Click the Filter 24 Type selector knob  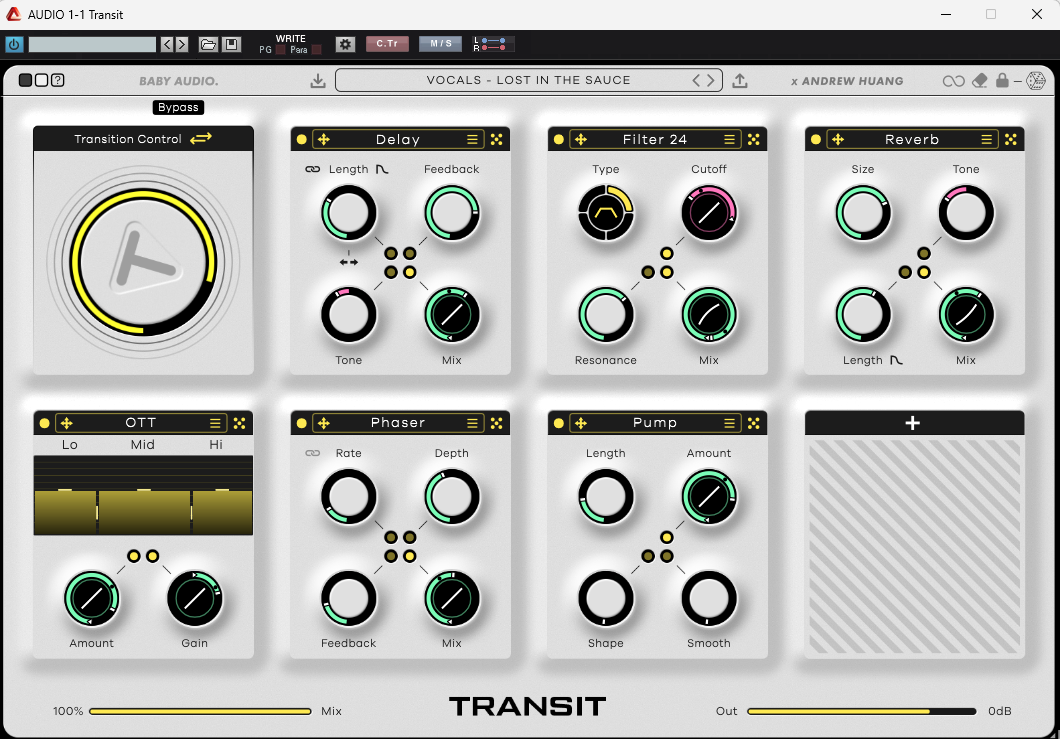click(606, 213)
